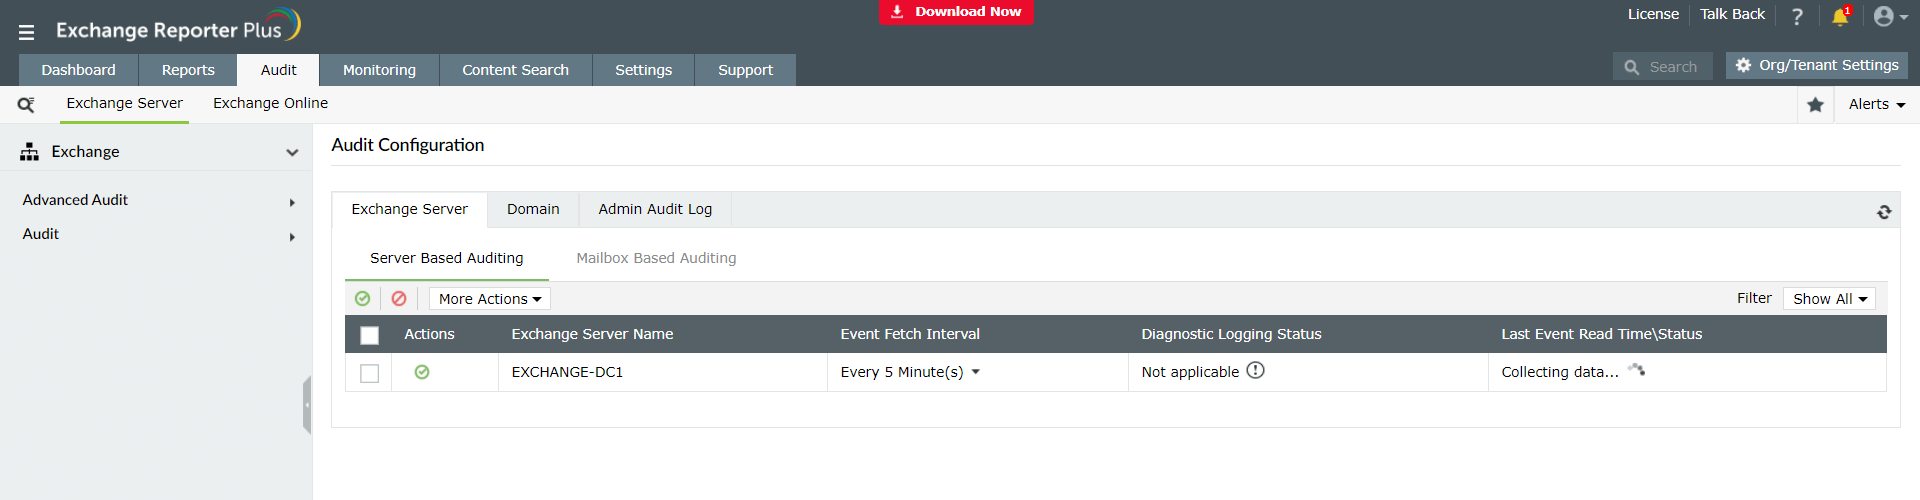Click the enabled status icon for EXCHANGE-DC1
The height and width of the screenshot is (500, 1920).
point(422,372)
